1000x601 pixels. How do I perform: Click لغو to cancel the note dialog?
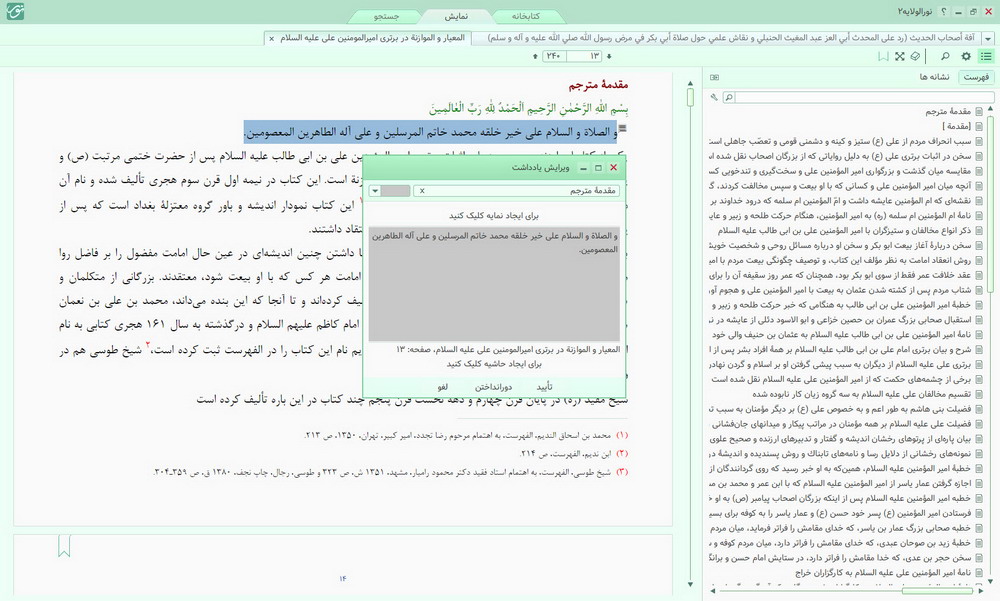click(x=443, y=387)
